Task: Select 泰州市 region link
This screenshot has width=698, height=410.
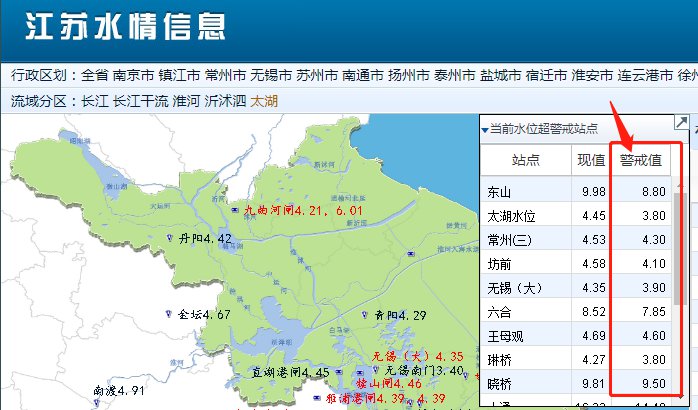Action: (454, 75)
